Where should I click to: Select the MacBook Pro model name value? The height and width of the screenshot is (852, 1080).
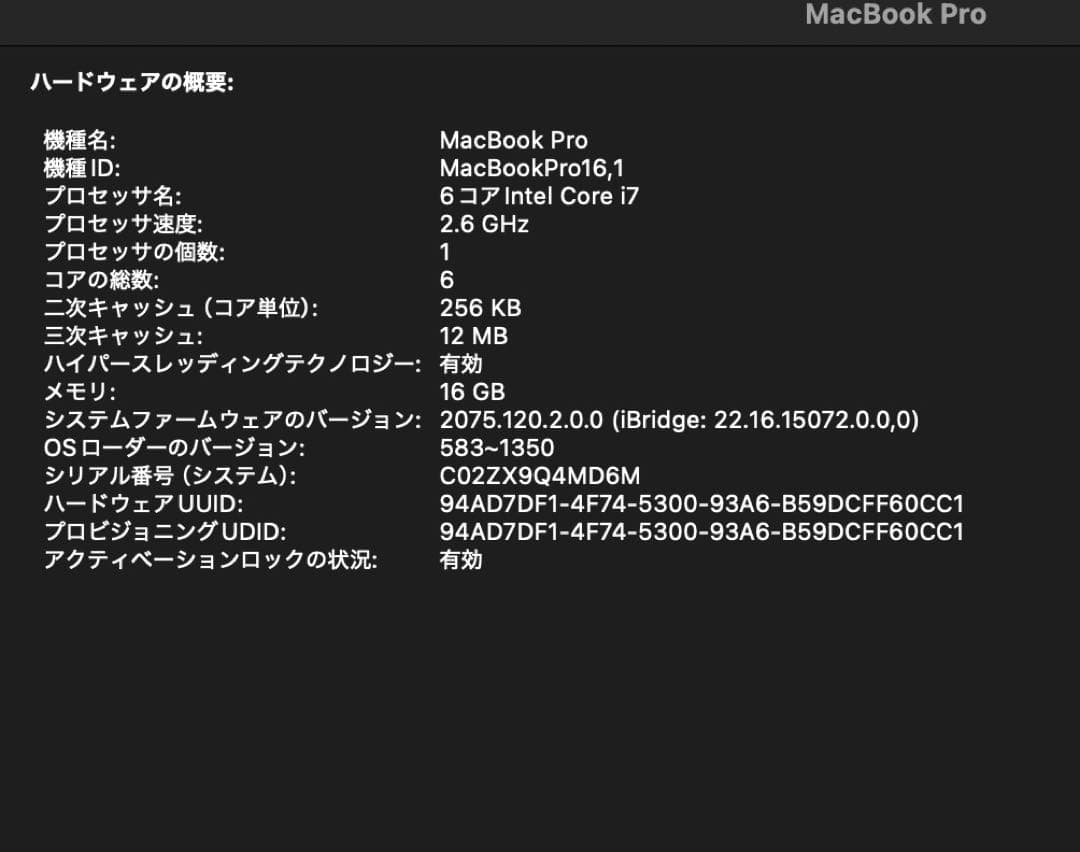(513, 140)
